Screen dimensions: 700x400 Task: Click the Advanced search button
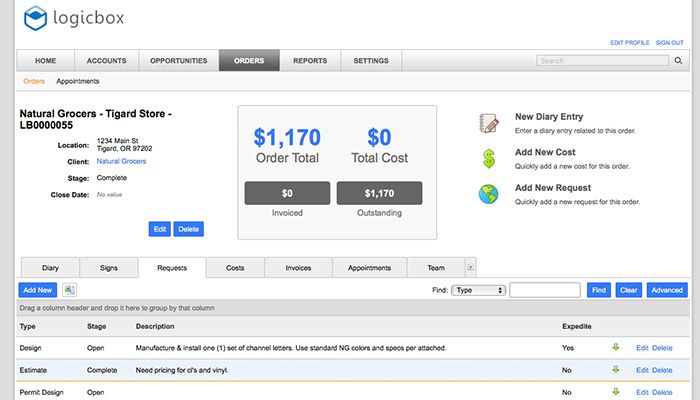pyautogui.click(x=666, y=290)
